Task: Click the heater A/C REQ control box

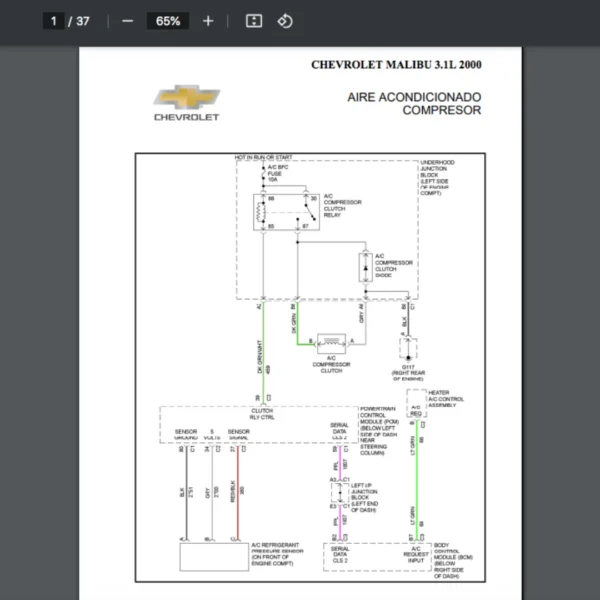Action: pos(416,404)
